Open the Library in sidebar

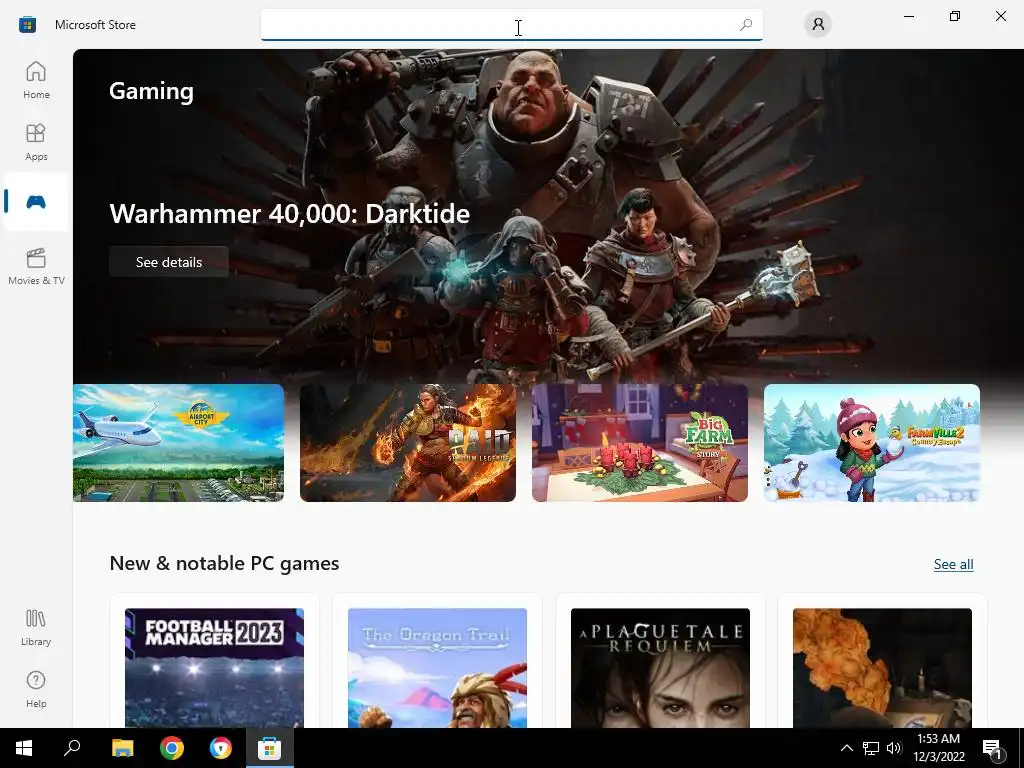[36, 628]
